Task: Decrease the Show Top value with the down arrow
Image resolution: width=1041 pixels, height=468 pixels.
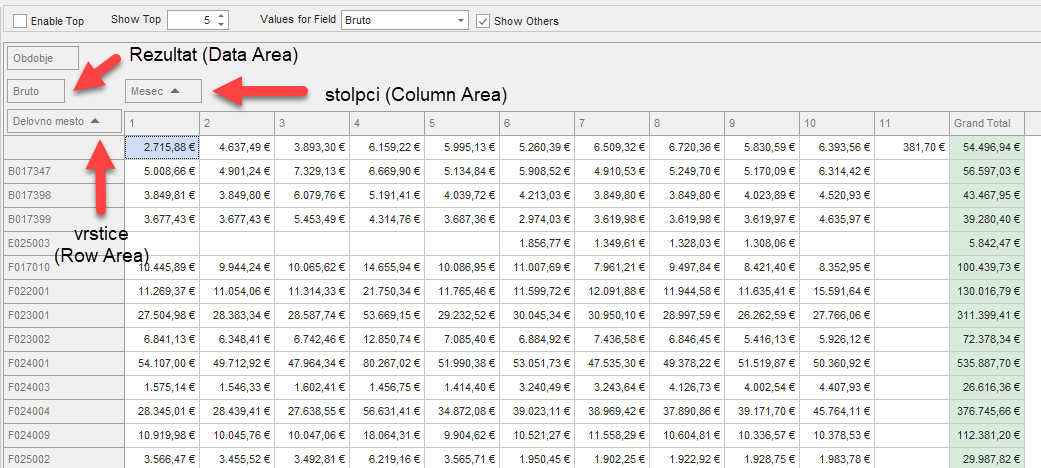Action: [222, 25]
